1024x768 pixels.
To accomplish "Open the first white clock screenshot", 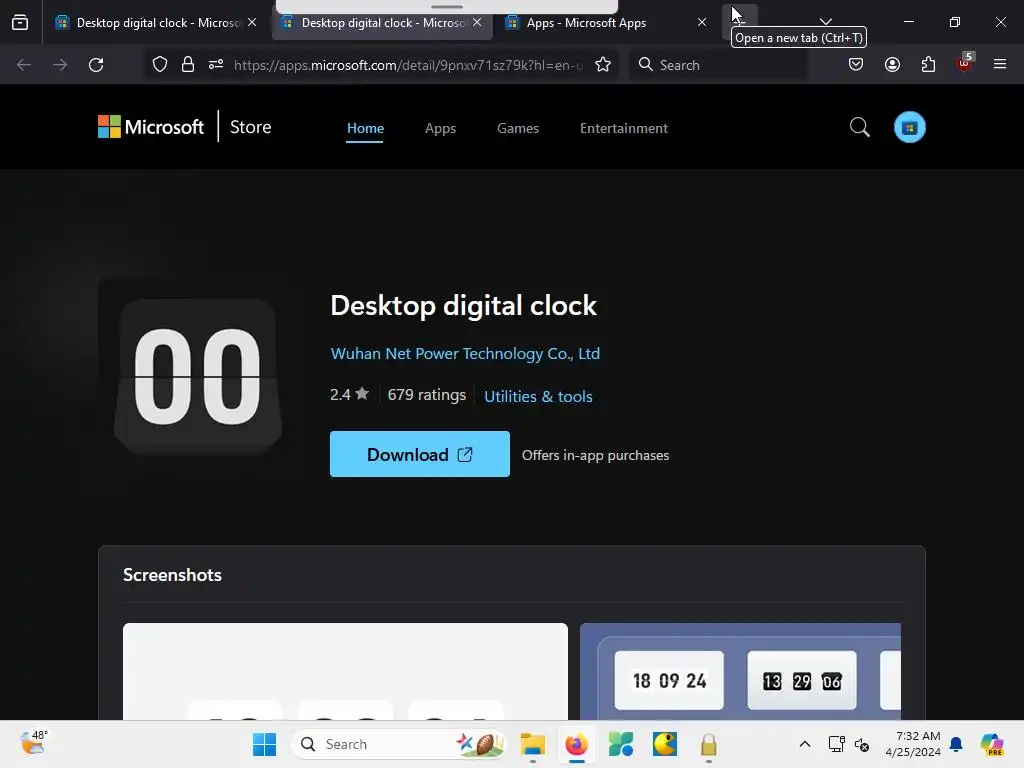I will [345, 671].
